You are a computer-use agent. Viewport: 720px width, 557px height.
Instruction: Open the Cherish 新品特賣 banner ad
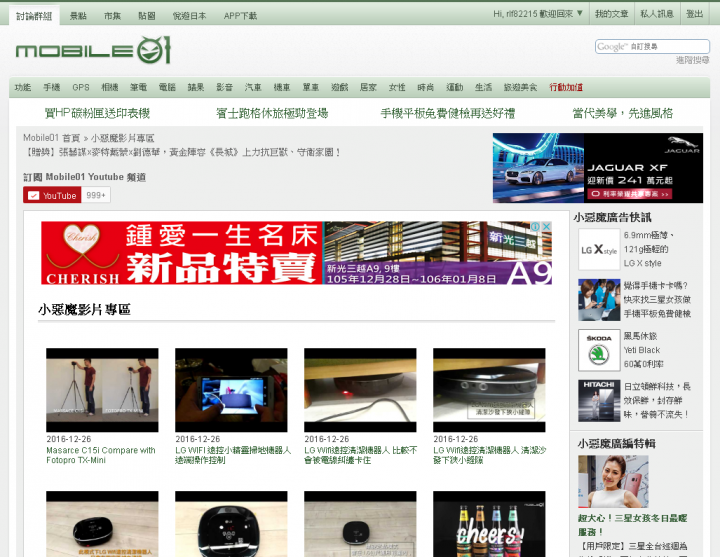[297, 253]
